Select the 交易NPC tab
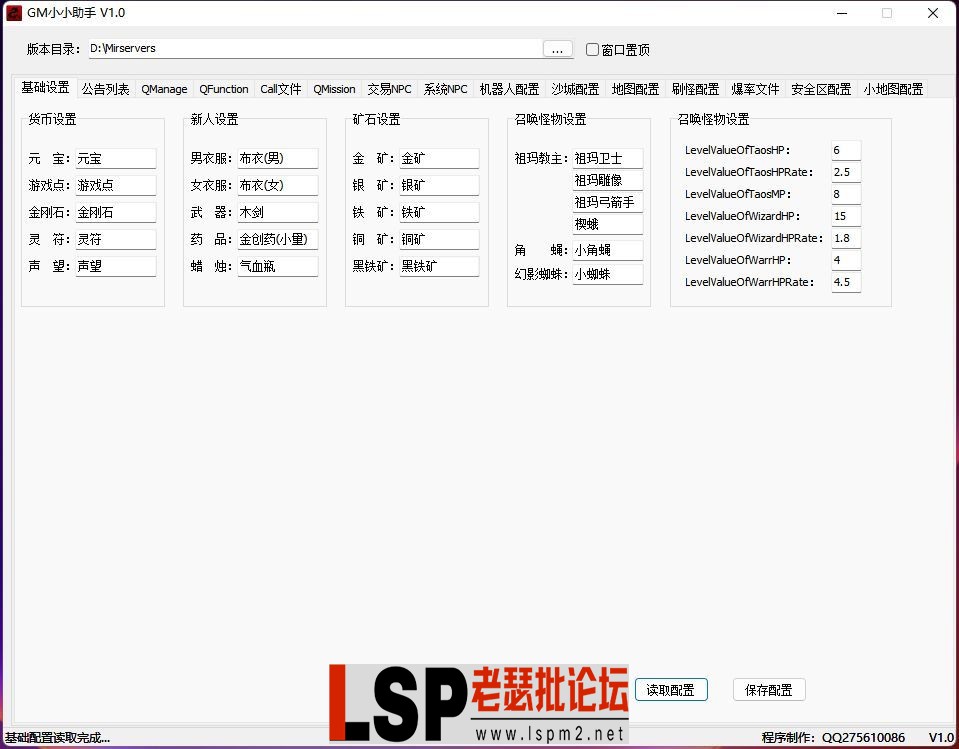959x749 pixels. (389, 88)
